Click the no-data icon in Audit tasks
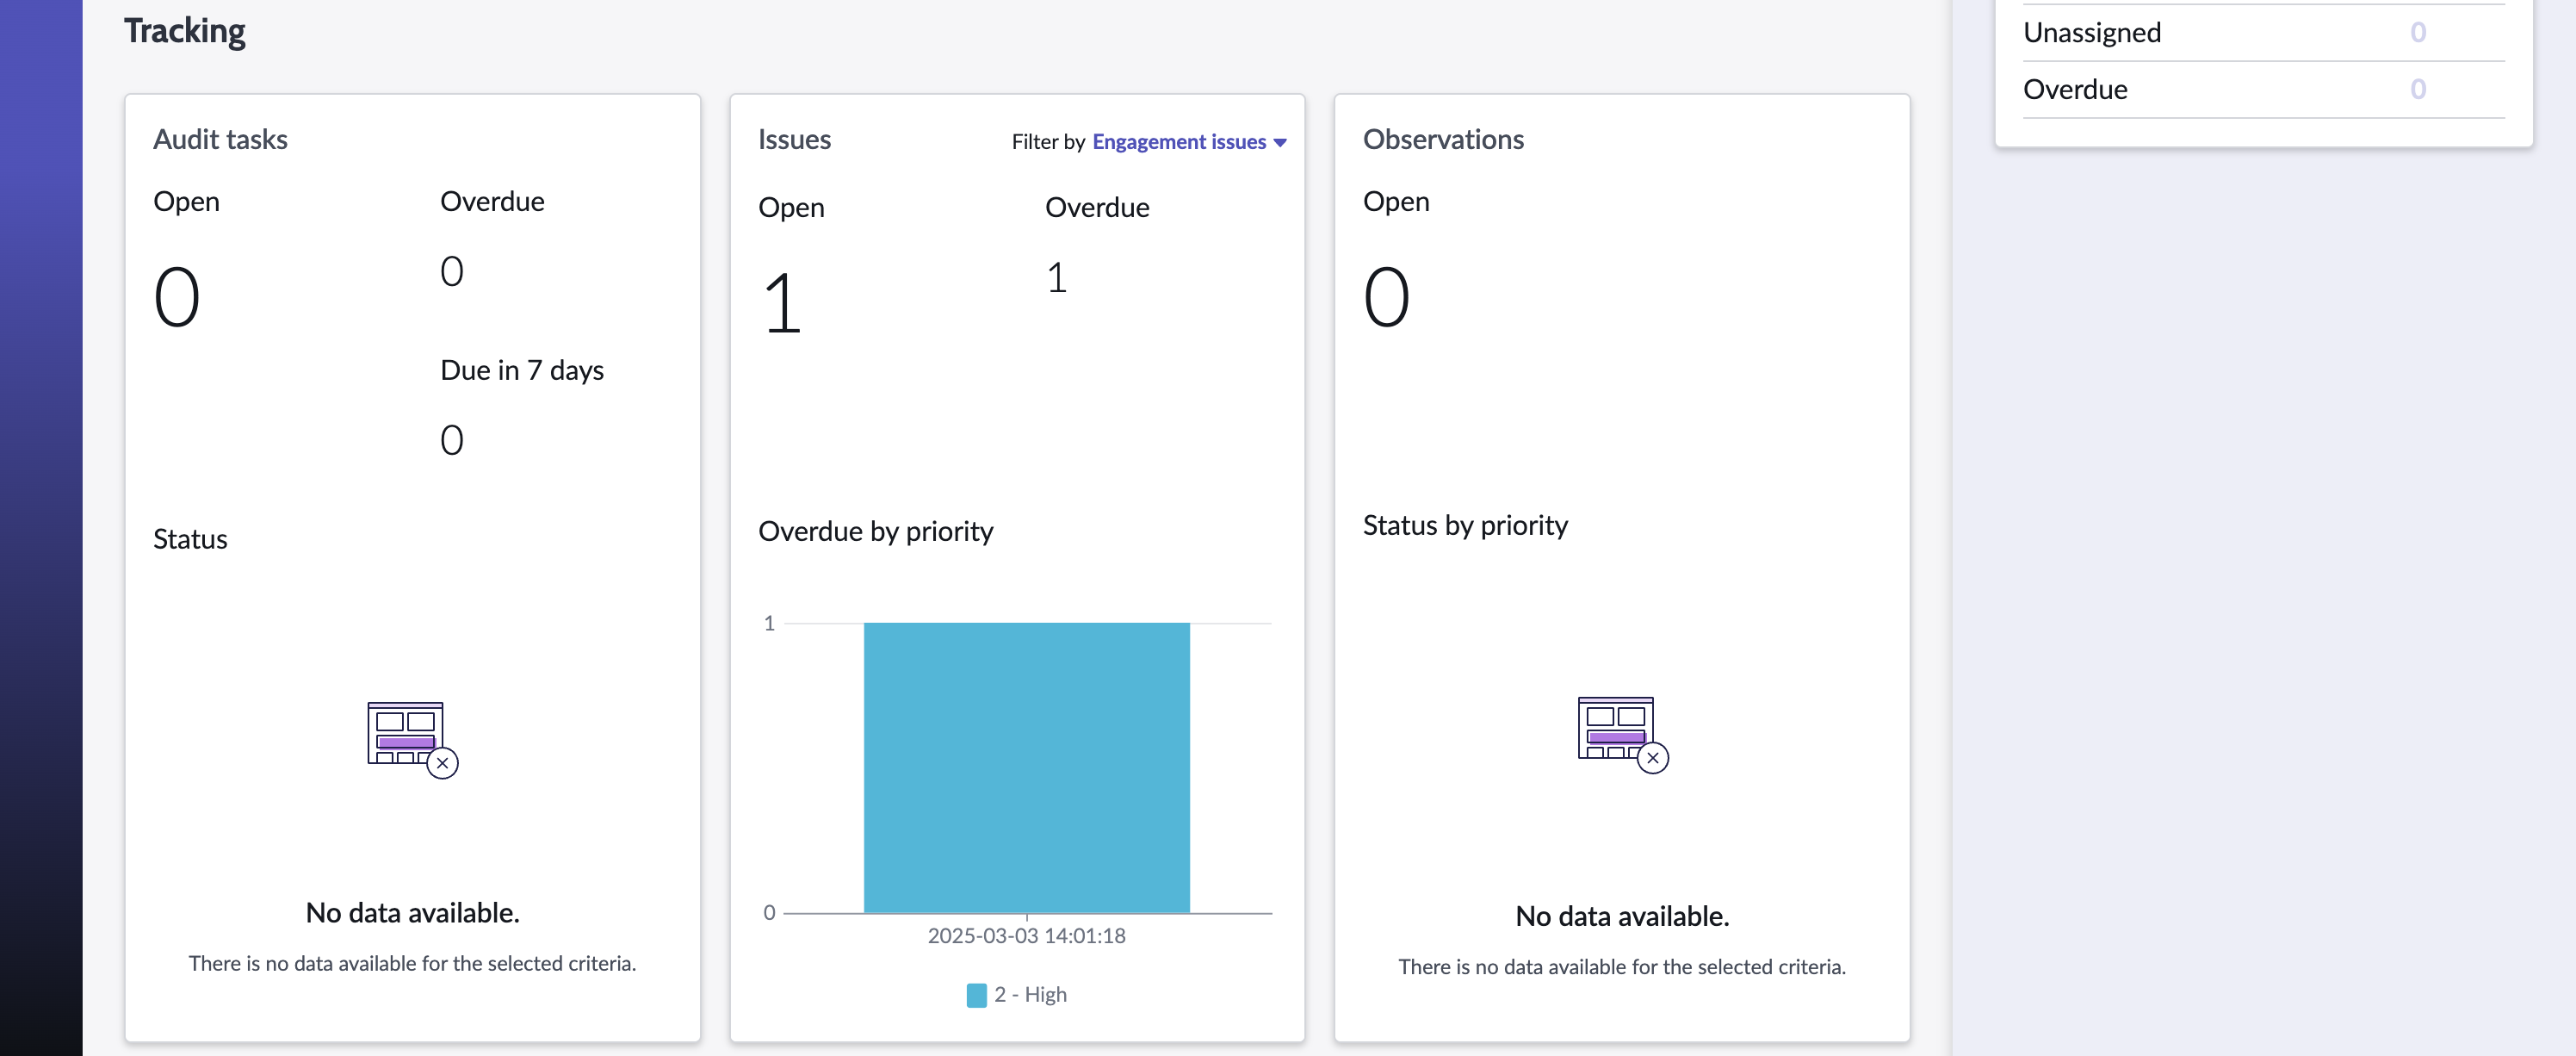The image size is (2576, 1056). [x=412, y=740]
